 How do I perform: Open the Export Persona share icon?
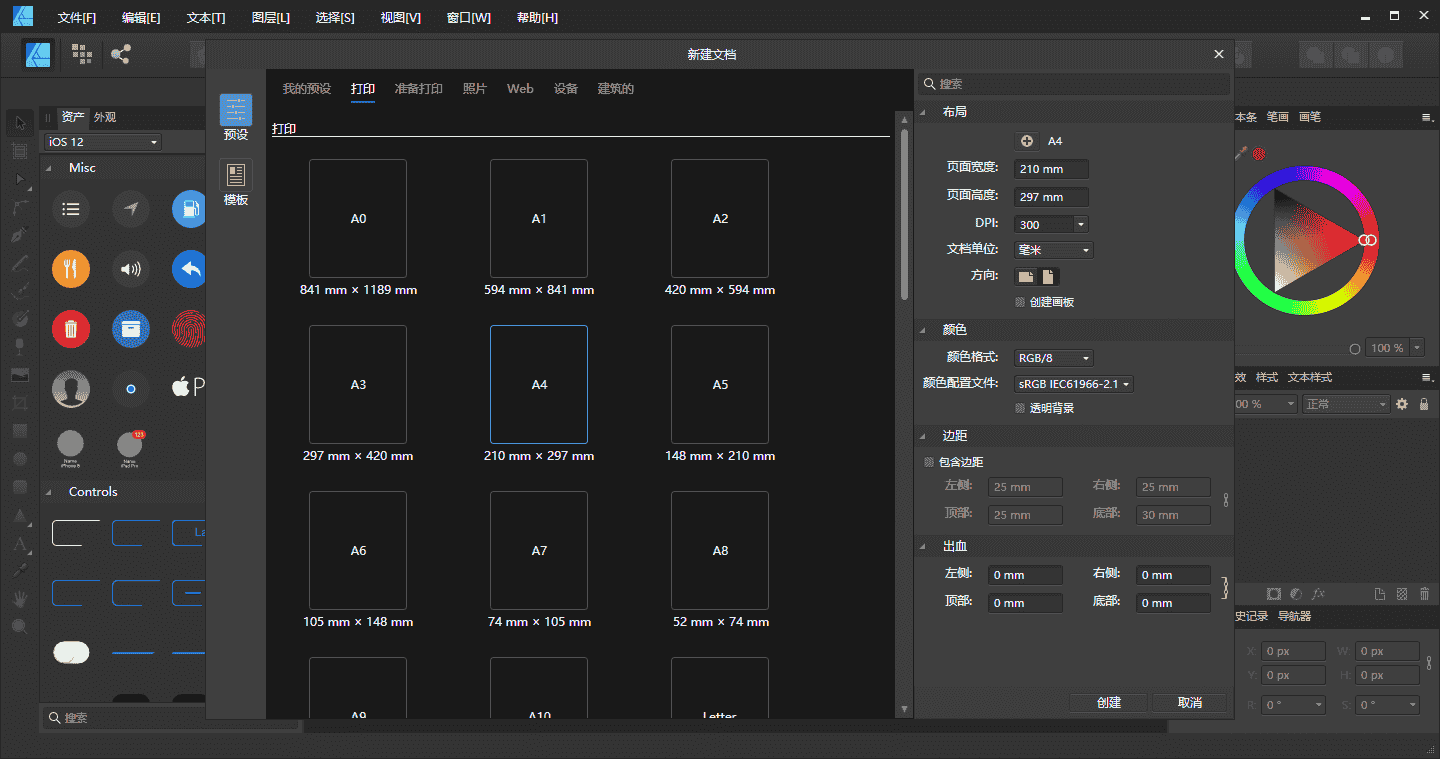(121, 54)
